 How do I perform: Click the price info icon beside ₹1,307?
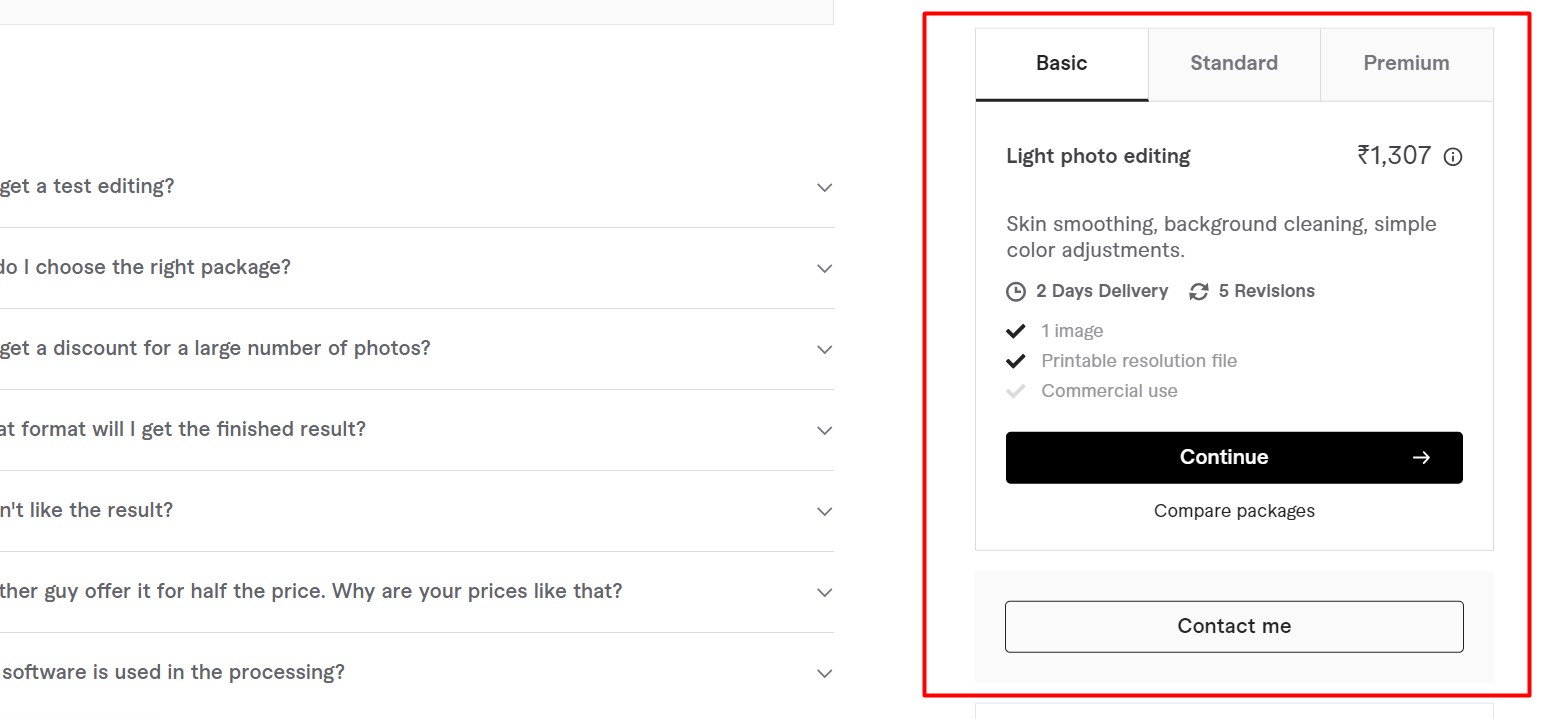tap(1453, 157)
